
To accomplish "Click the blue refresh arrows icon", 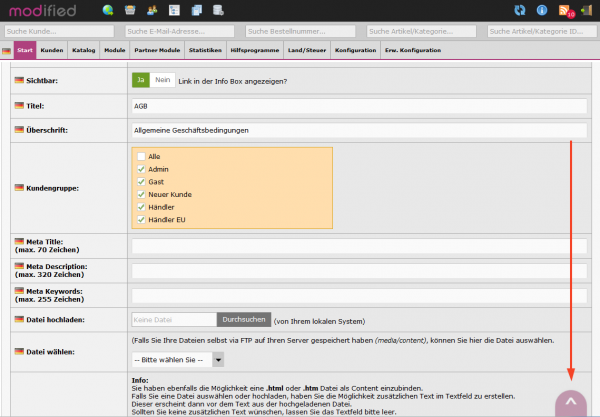I will click(x=520, y=10).
